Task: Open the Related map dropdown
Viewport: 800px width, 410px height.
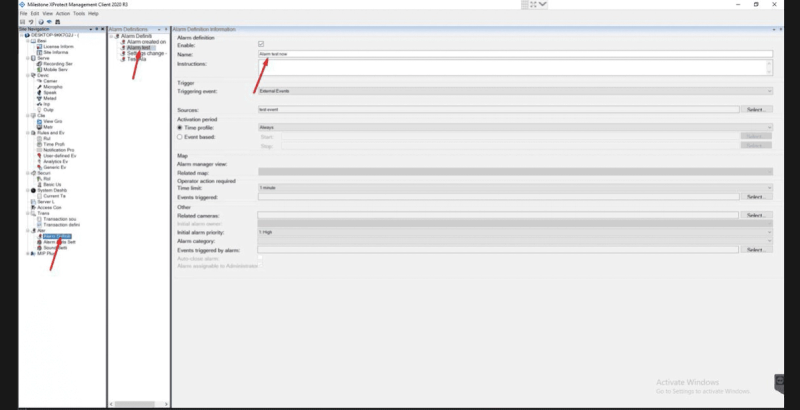Action: [x=515, y=172]
